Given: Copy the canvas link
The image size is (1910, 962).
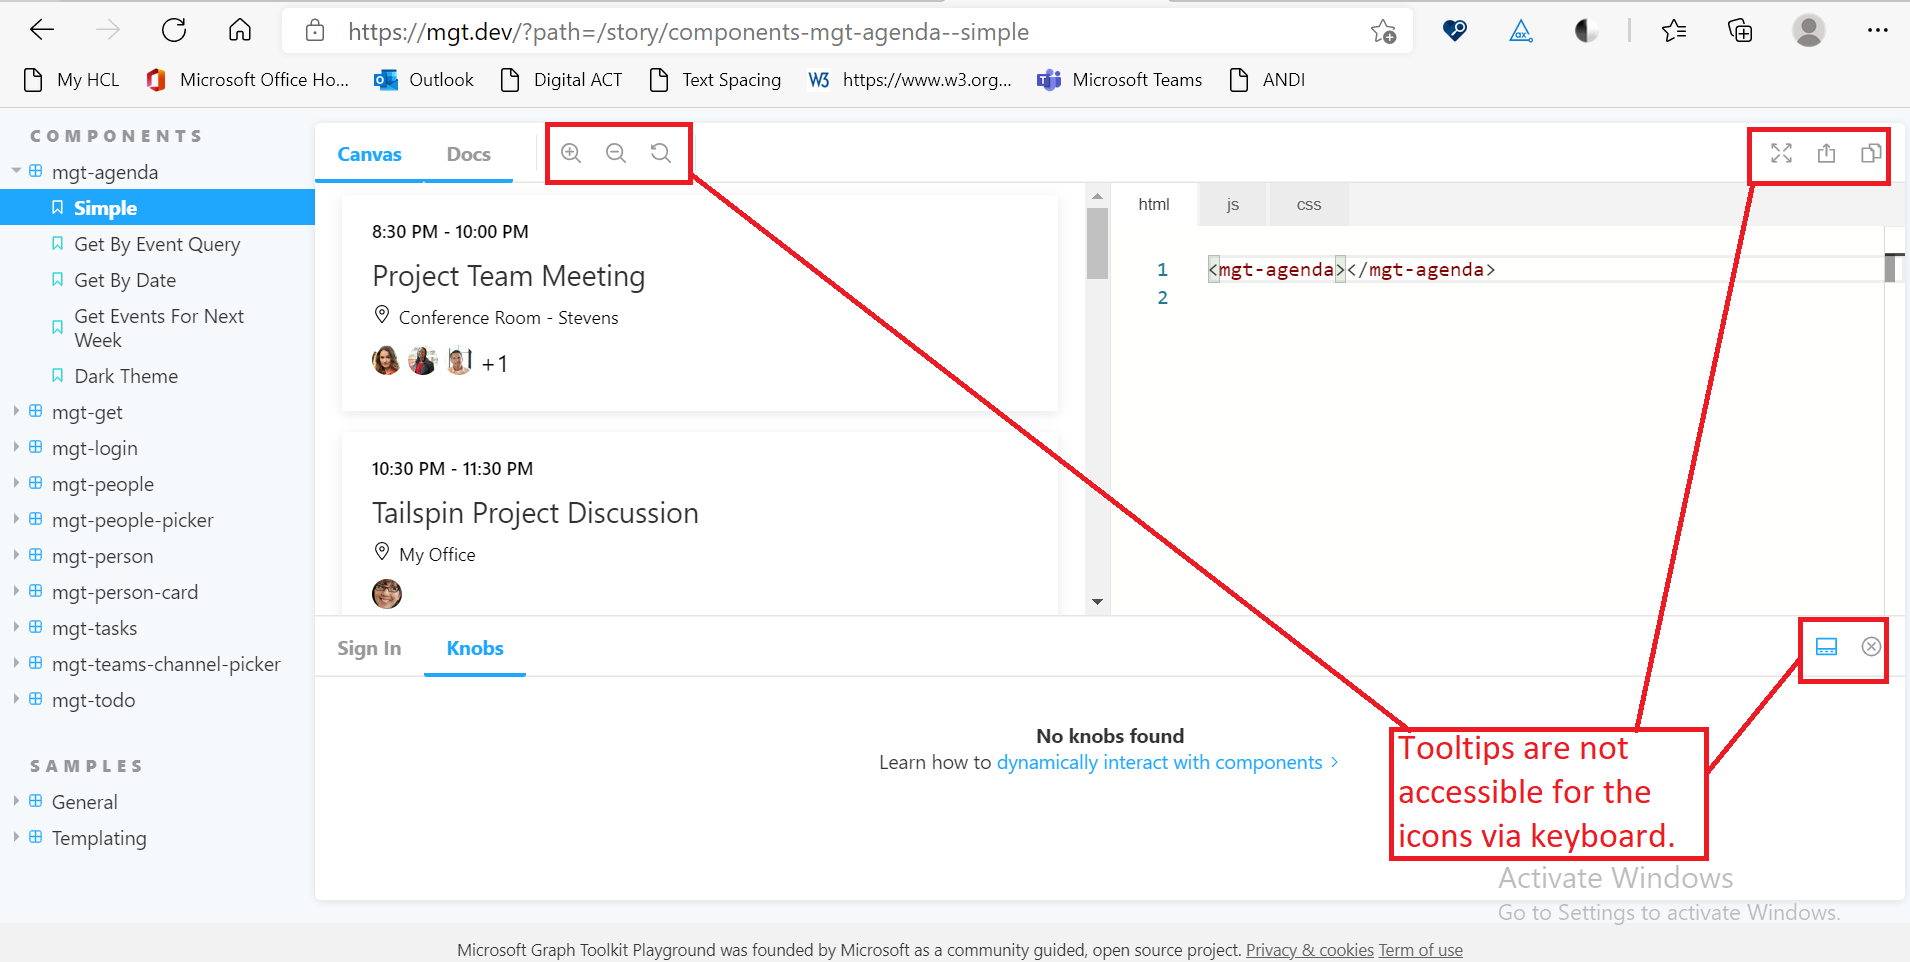Looking at the screenshot, I should 1869,153.
